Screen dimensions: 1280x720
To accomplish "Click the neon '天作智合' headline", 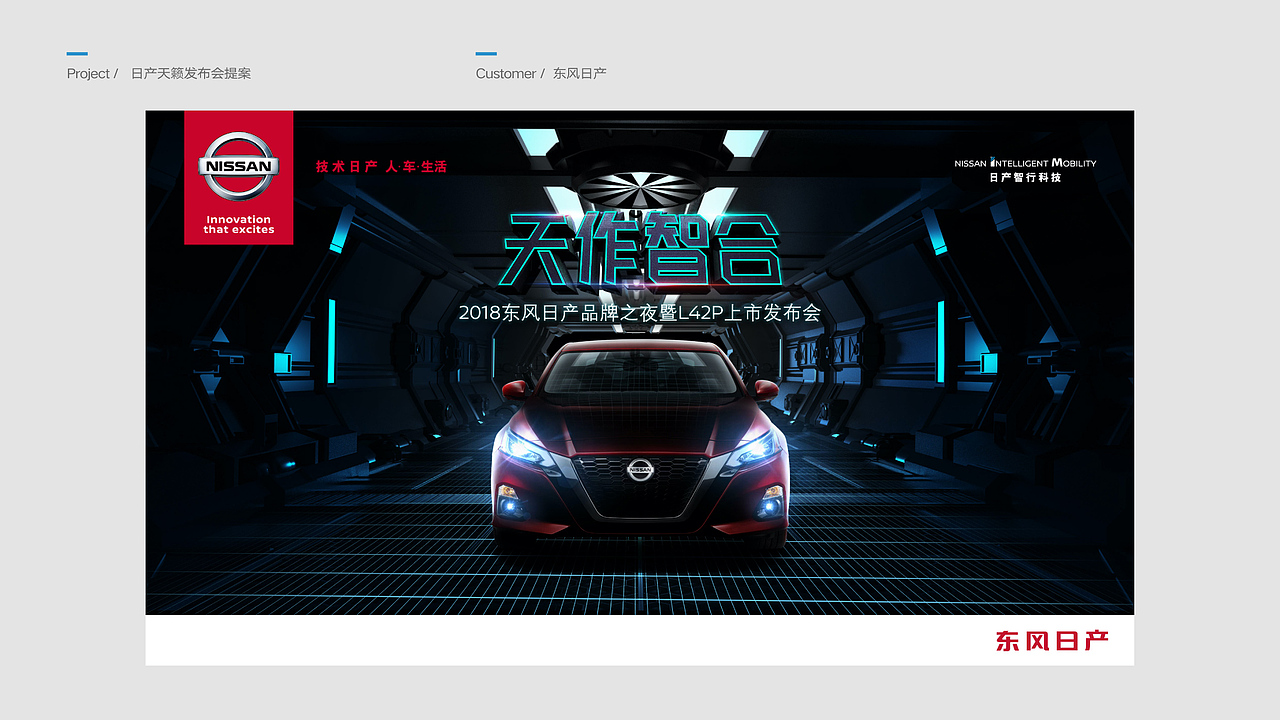I will (x=641, y=248).
